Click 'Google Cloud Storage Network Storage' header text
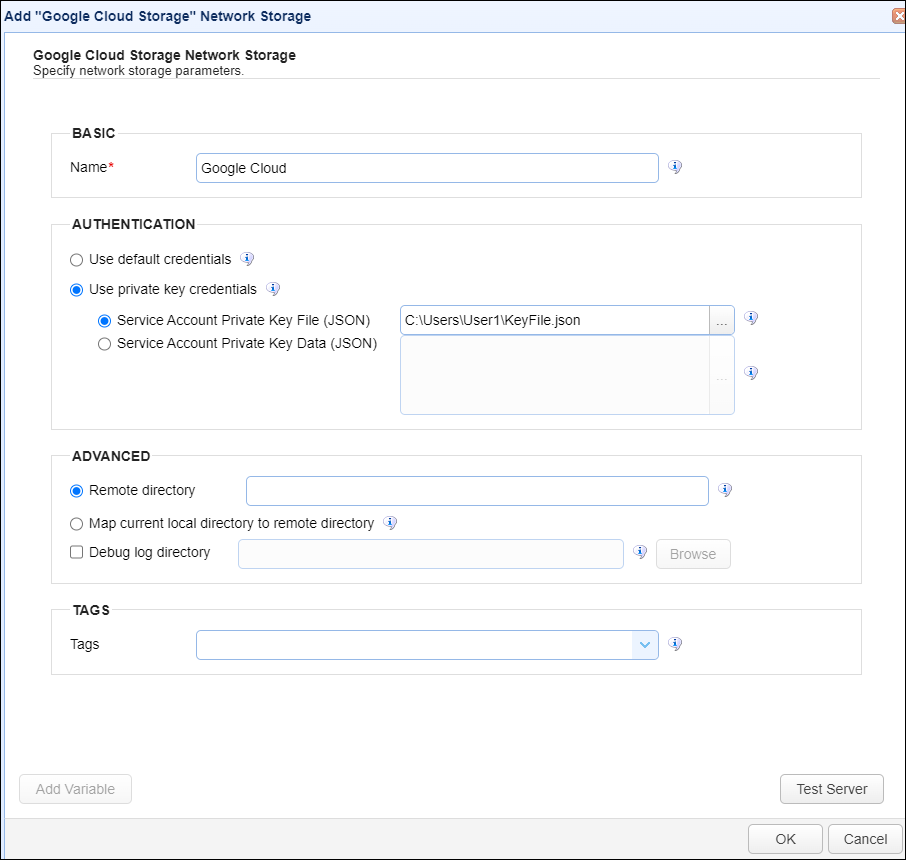This screenshot has width=906, height=860. tap(164, 55)
